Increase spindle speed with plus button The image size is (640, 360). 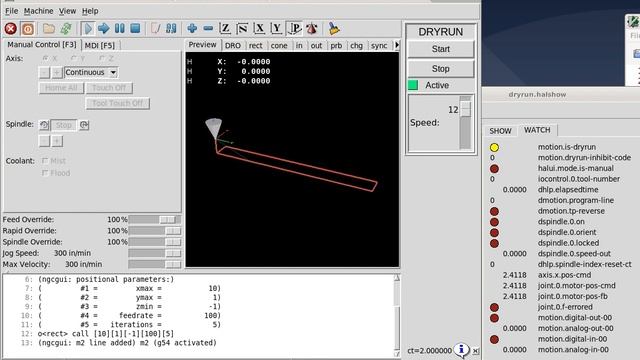pos(57,141)
